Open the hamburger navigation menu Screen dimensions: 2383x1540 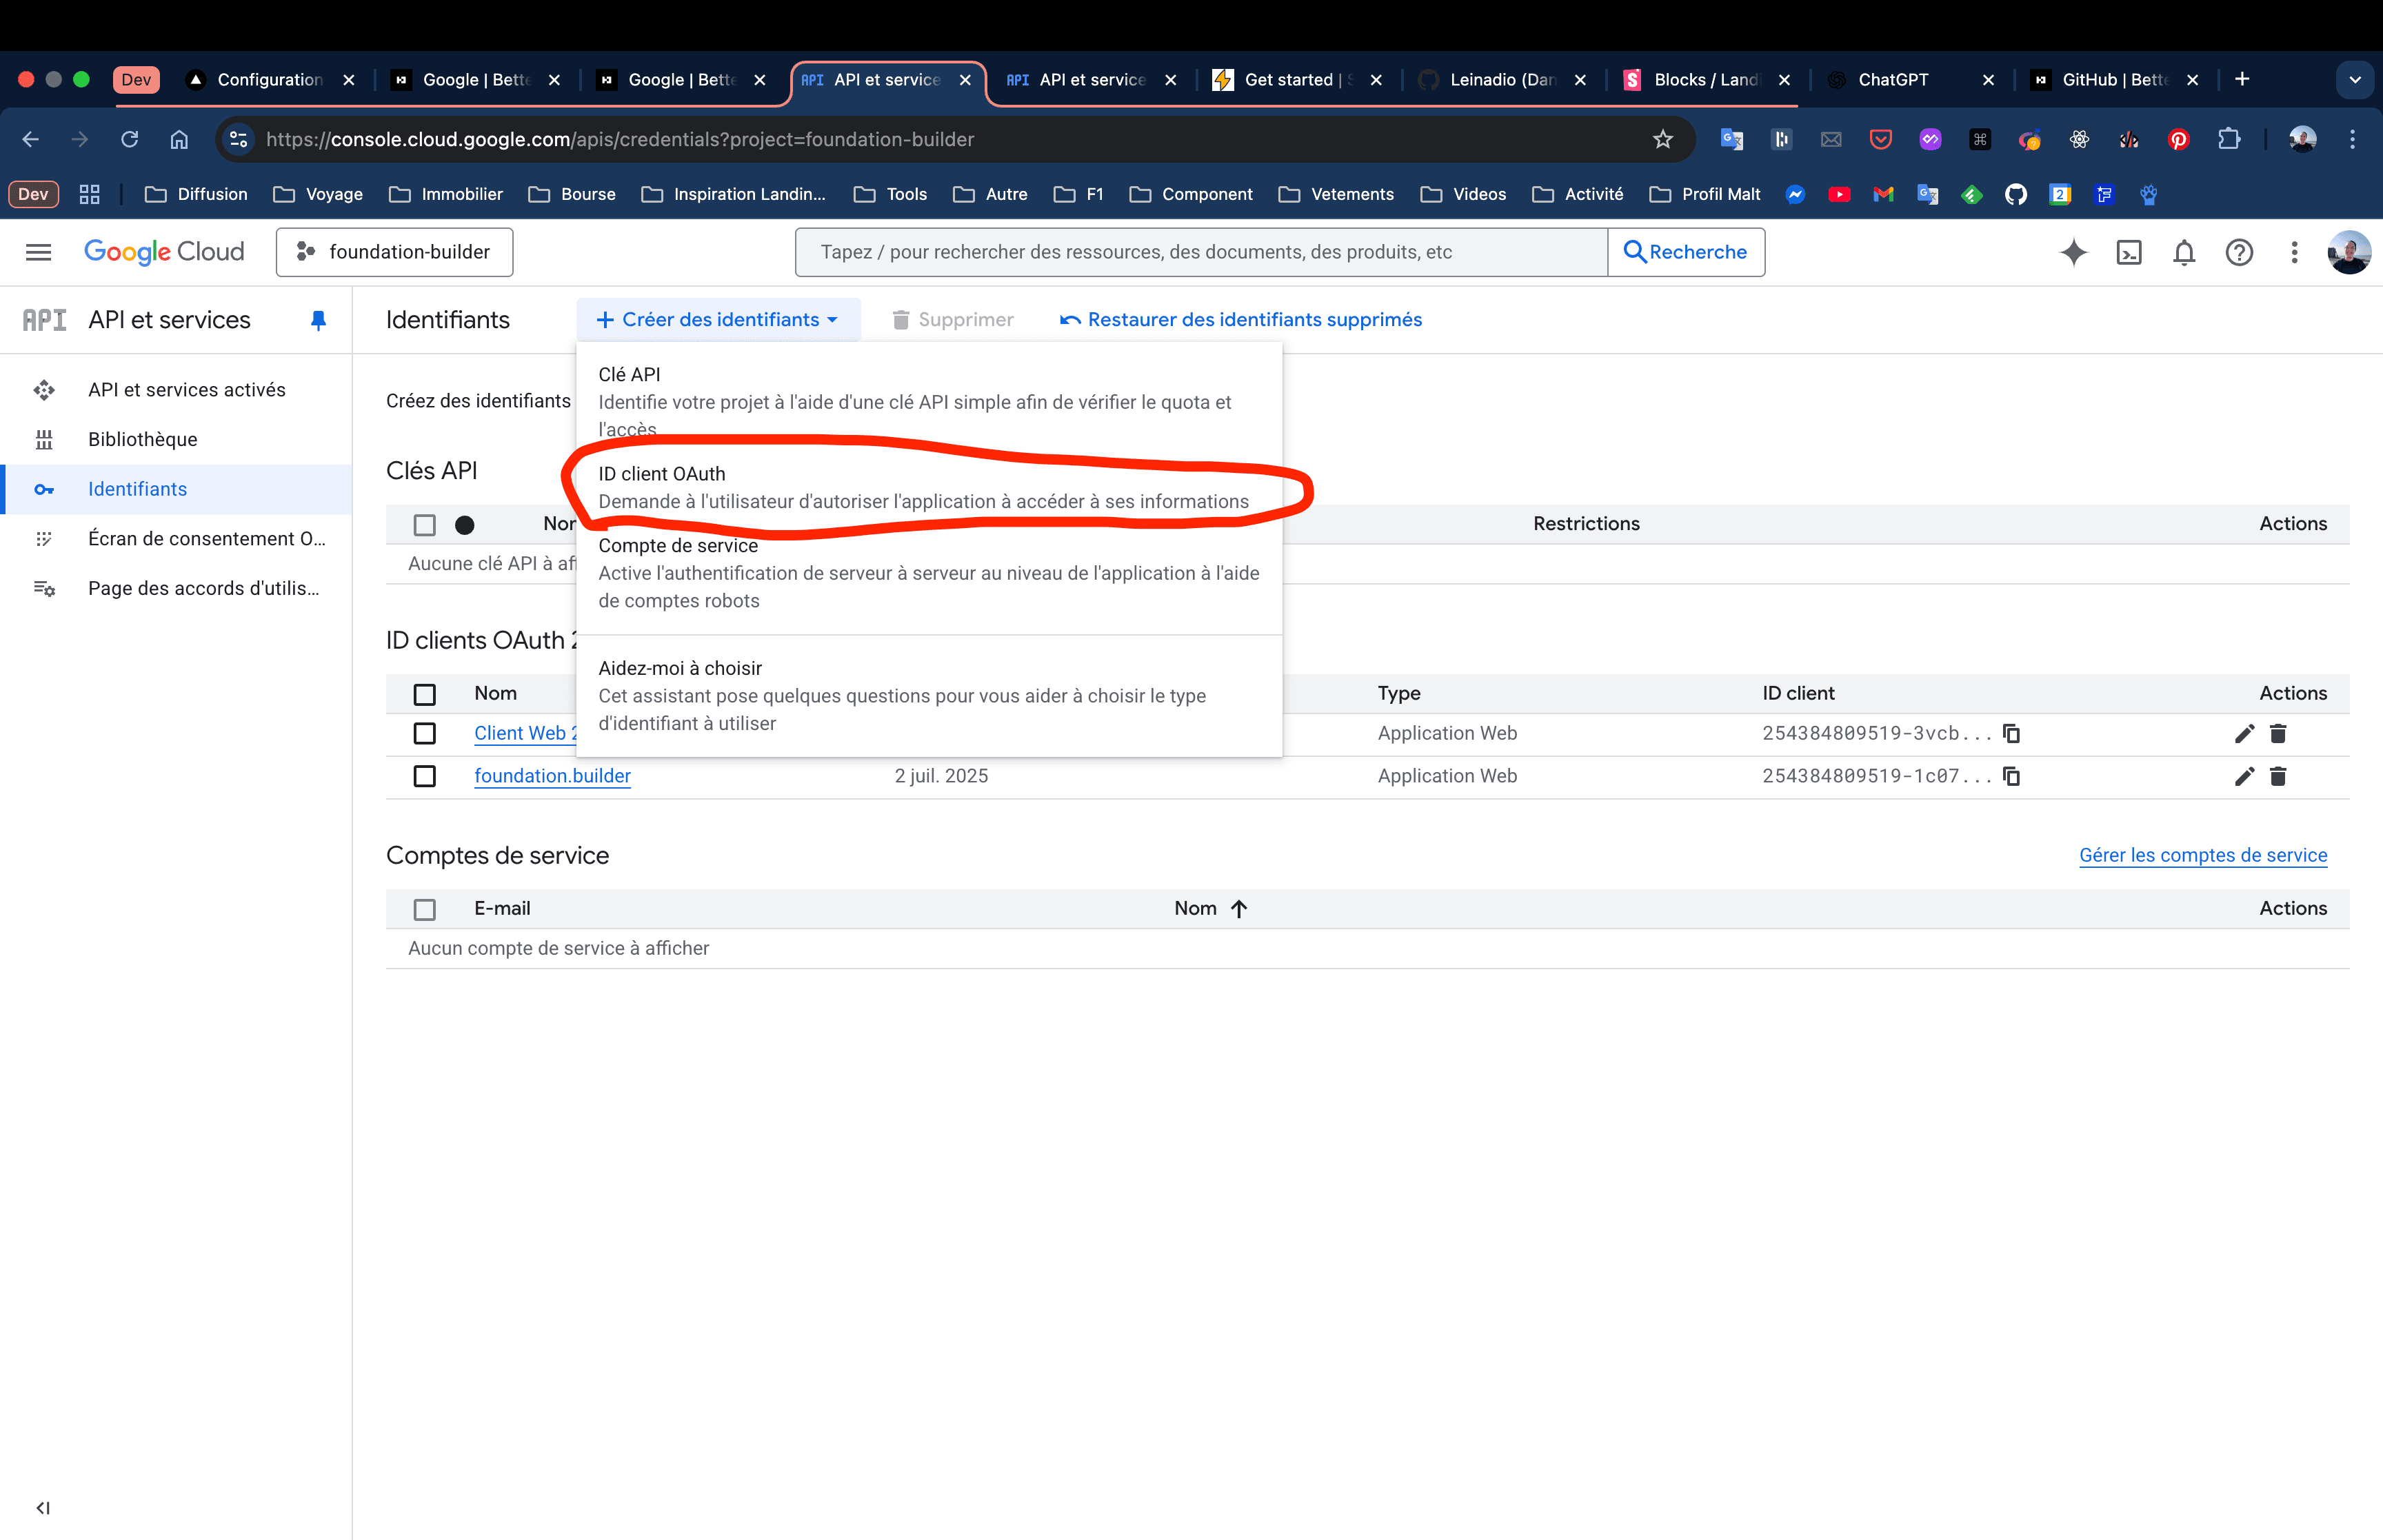coord(38,252)
